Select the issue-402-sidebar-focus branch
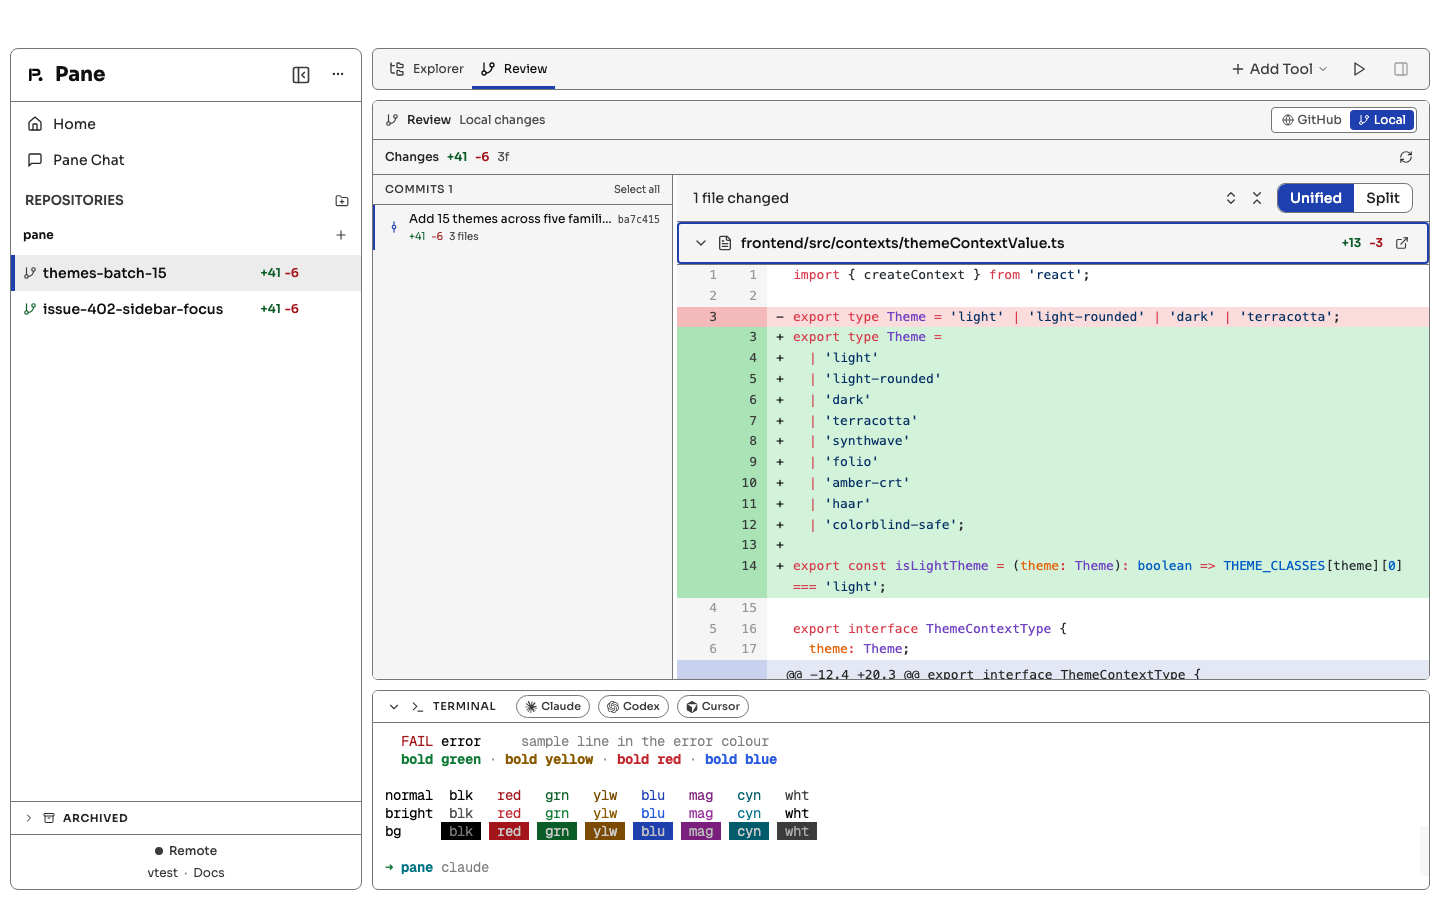This screenshot has width=1440, height=900. [186, 309]
